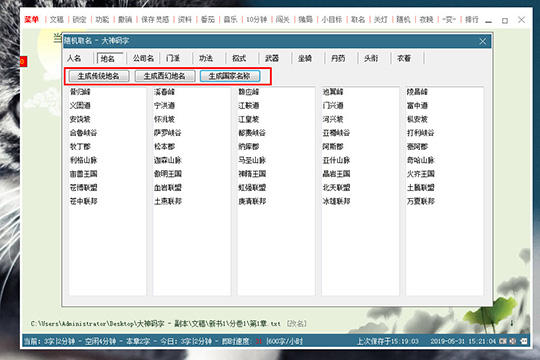Open the 门派 tab
This screenshot has height=360, width=540.
coord(173,58)
